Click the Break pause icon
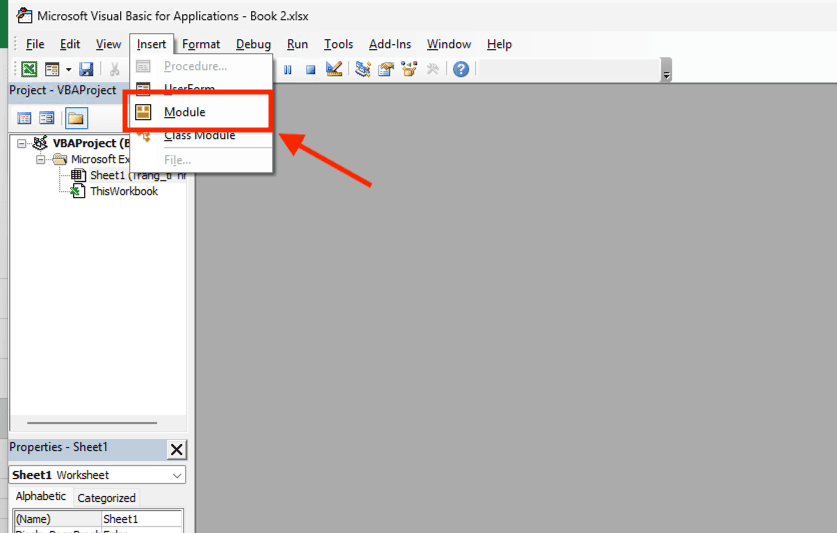Viewport: 837px width, 533px height. (288, 69)
